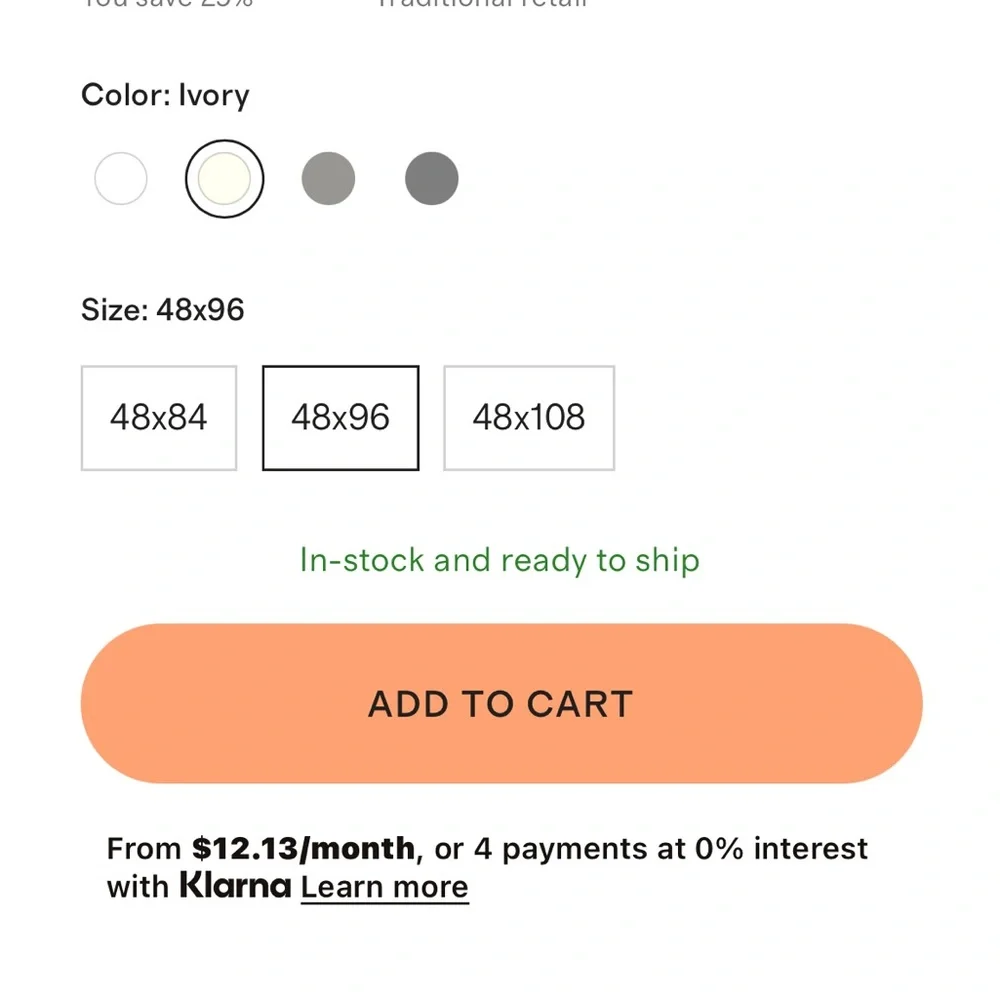Click the partially visible You save text

pyautogui.click(x=168, y=4)
